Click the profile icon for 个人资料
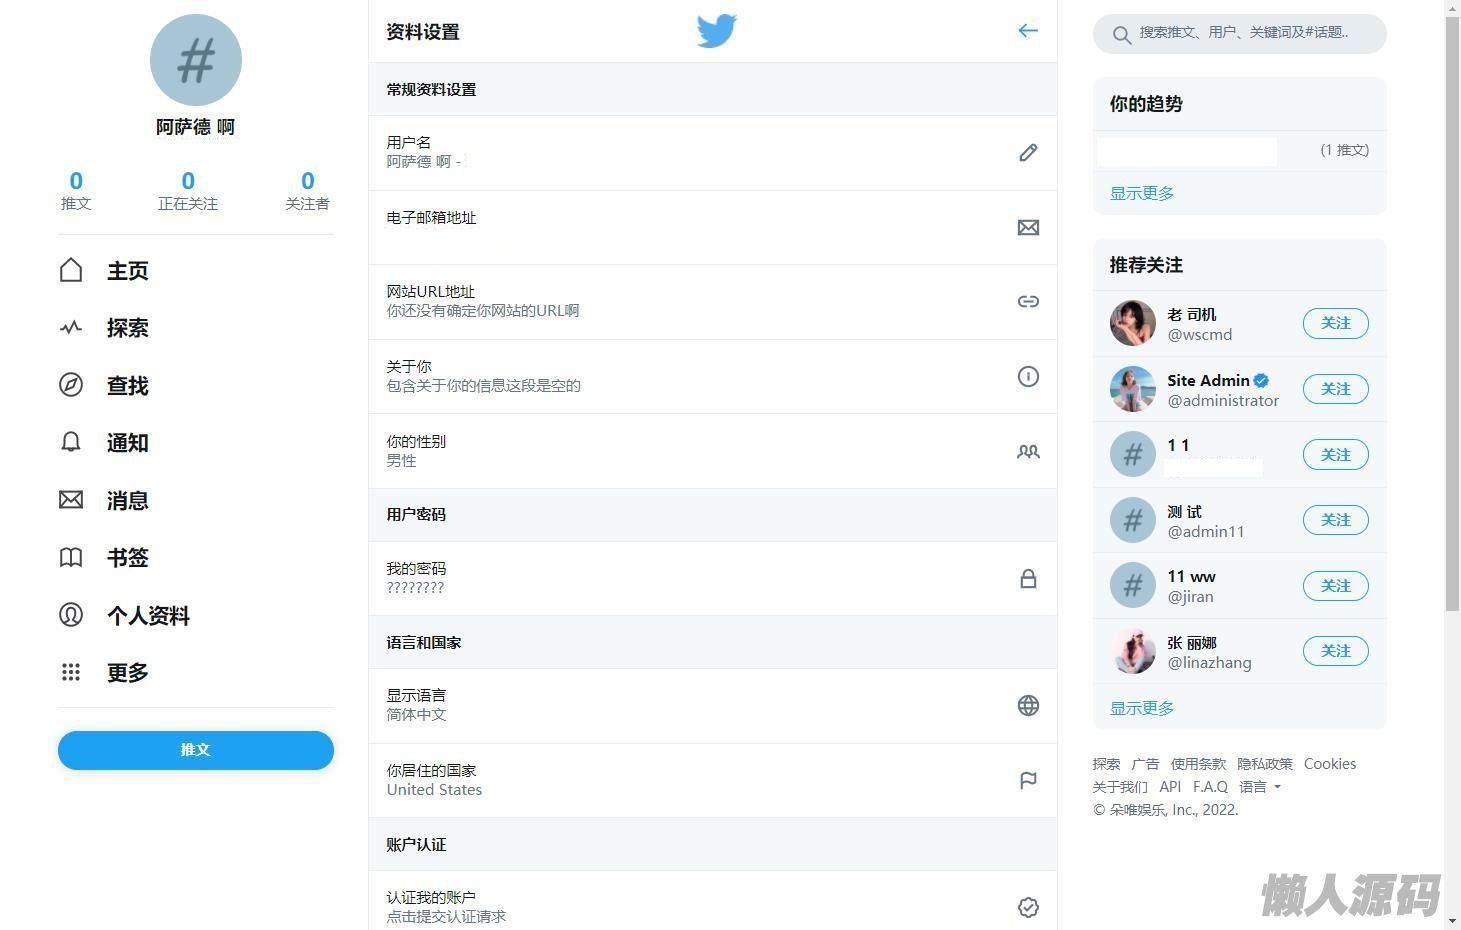 71,615
